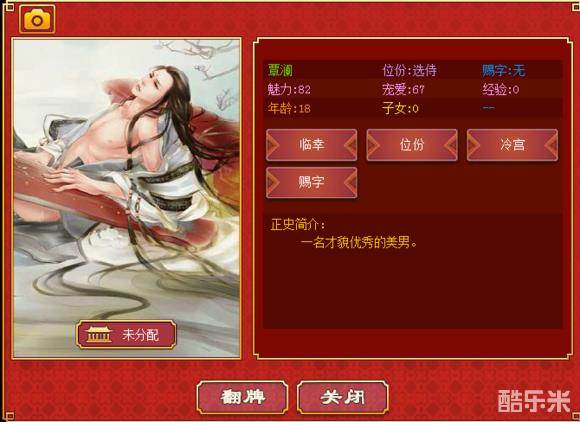Image resolution: width=580 pixels, height=422 pixels.
Task: Click the 宠爱:67 favor stat
Action: pos(403,90)
